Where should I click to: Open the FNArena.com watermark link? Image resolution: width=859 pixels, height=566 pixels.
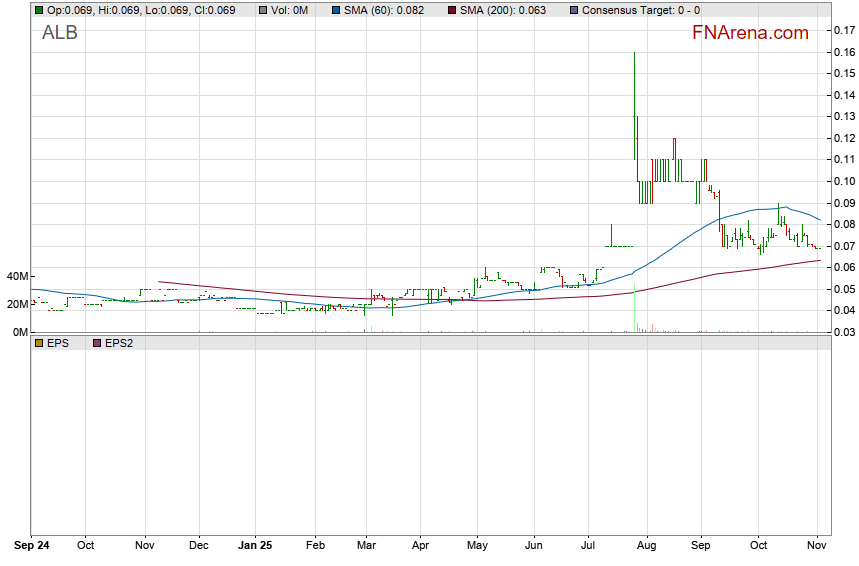tap(749, 33)
